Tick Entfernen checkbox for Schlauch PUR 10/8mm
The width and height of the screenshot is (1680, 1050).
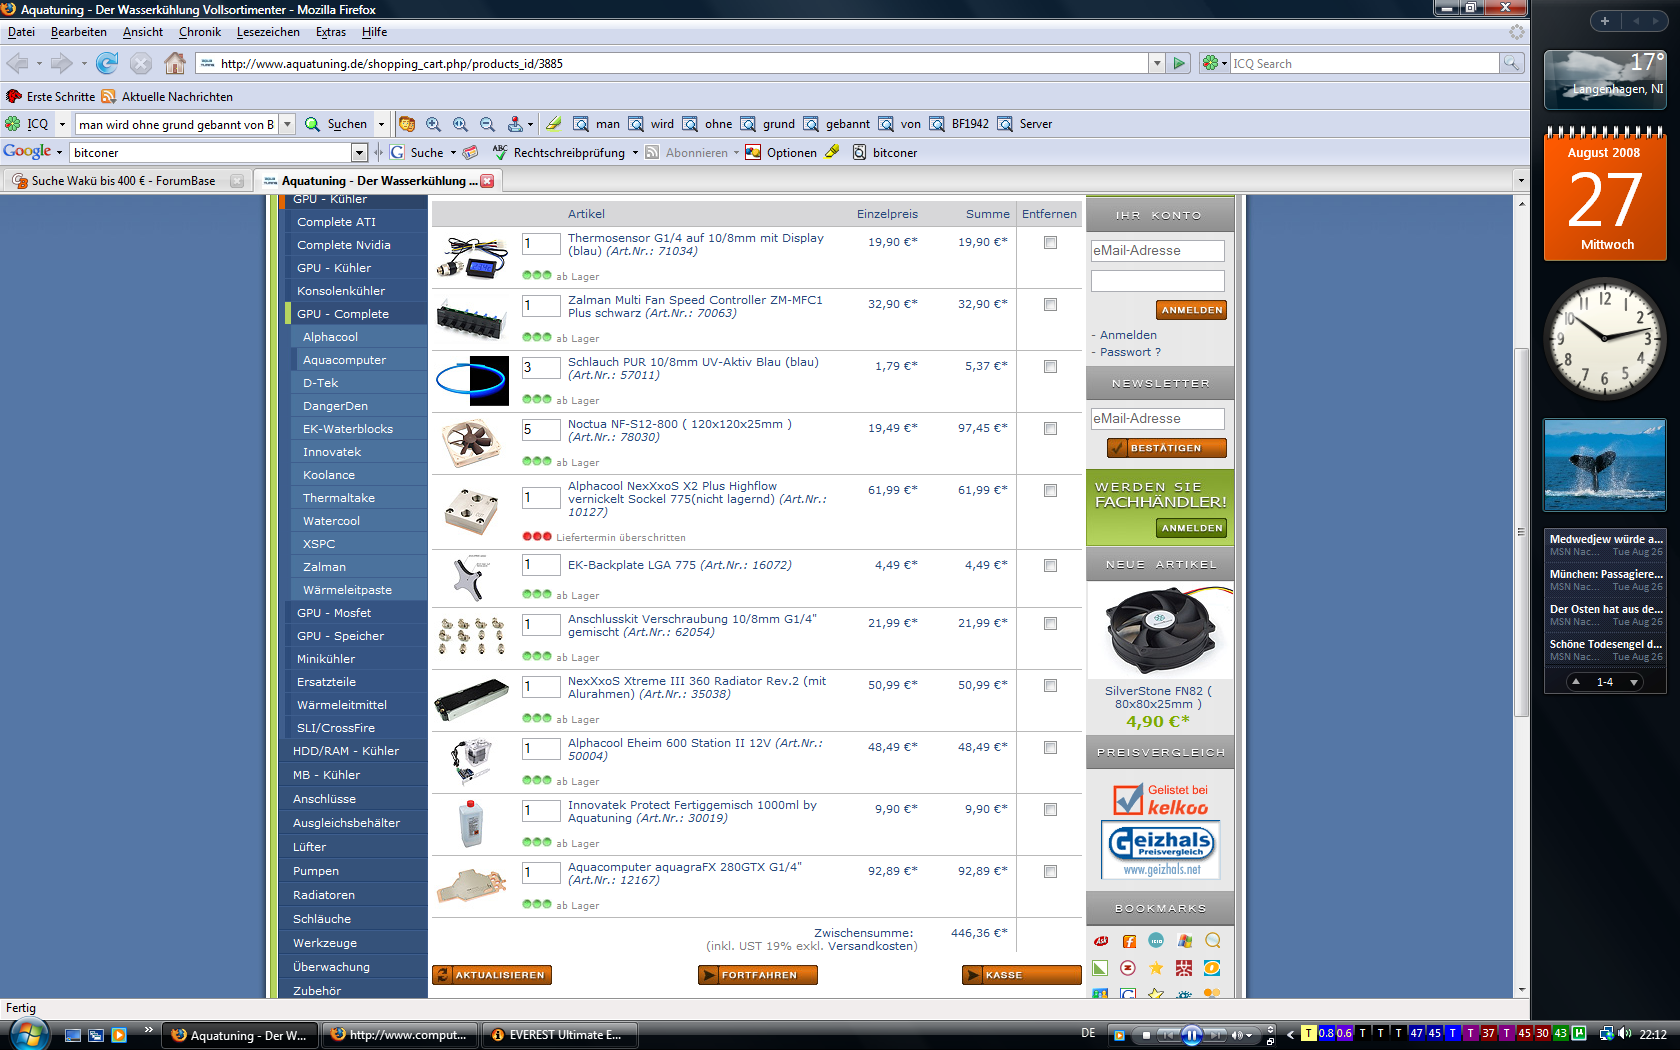[x=1050, y=366]
